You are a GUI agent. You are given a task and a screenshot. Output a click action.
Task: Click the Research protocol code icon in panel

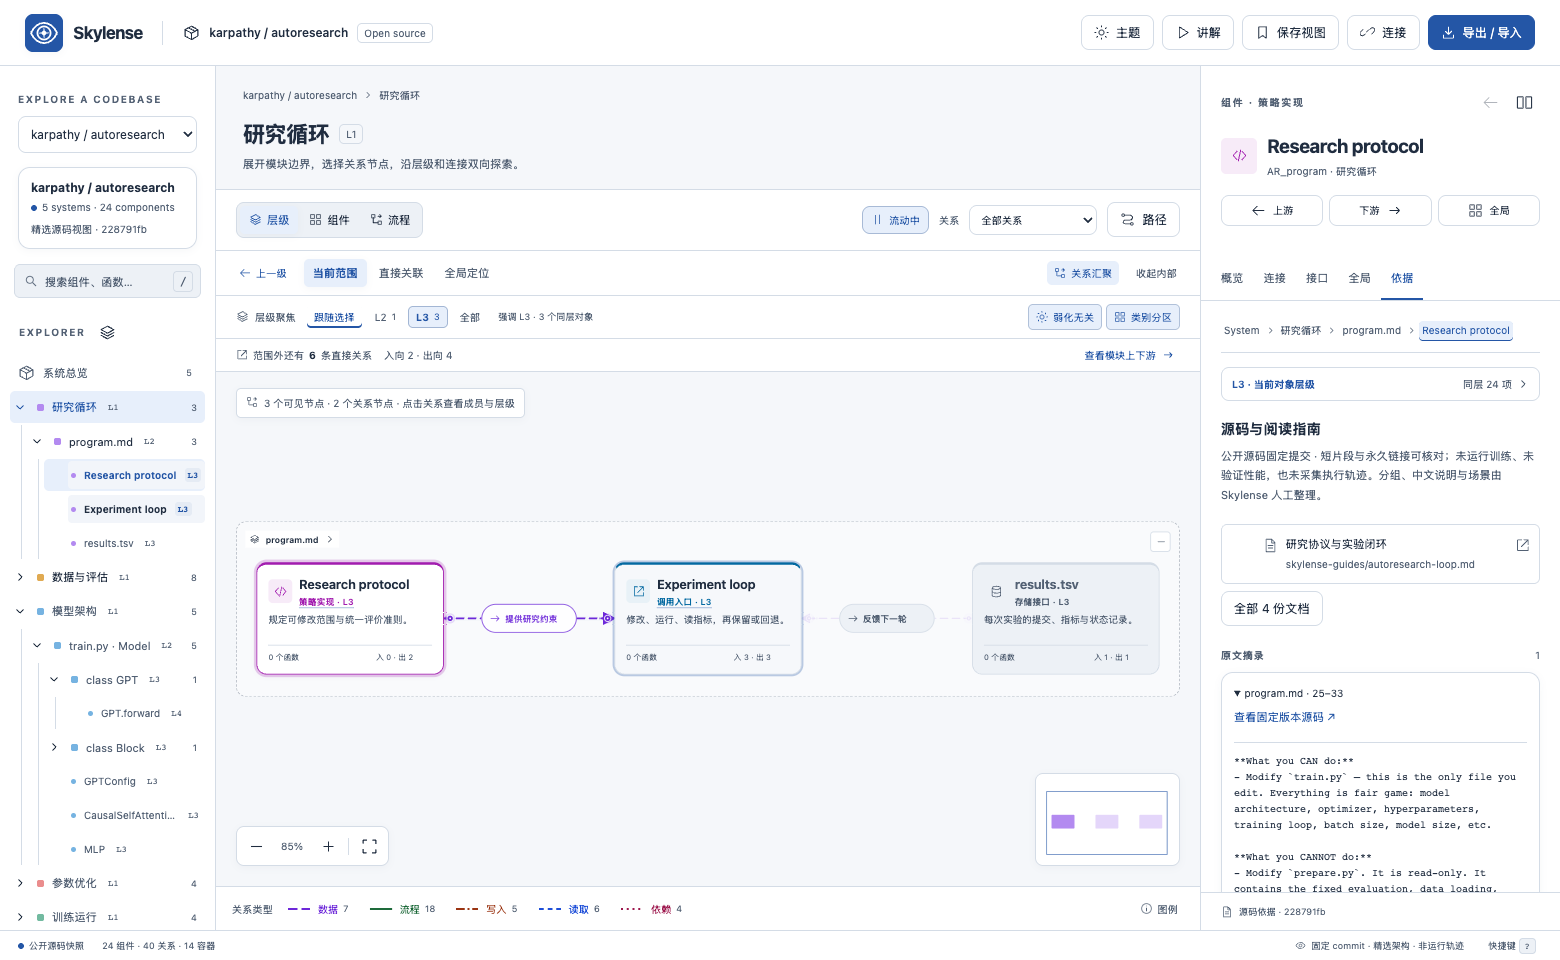(1239, 155)
